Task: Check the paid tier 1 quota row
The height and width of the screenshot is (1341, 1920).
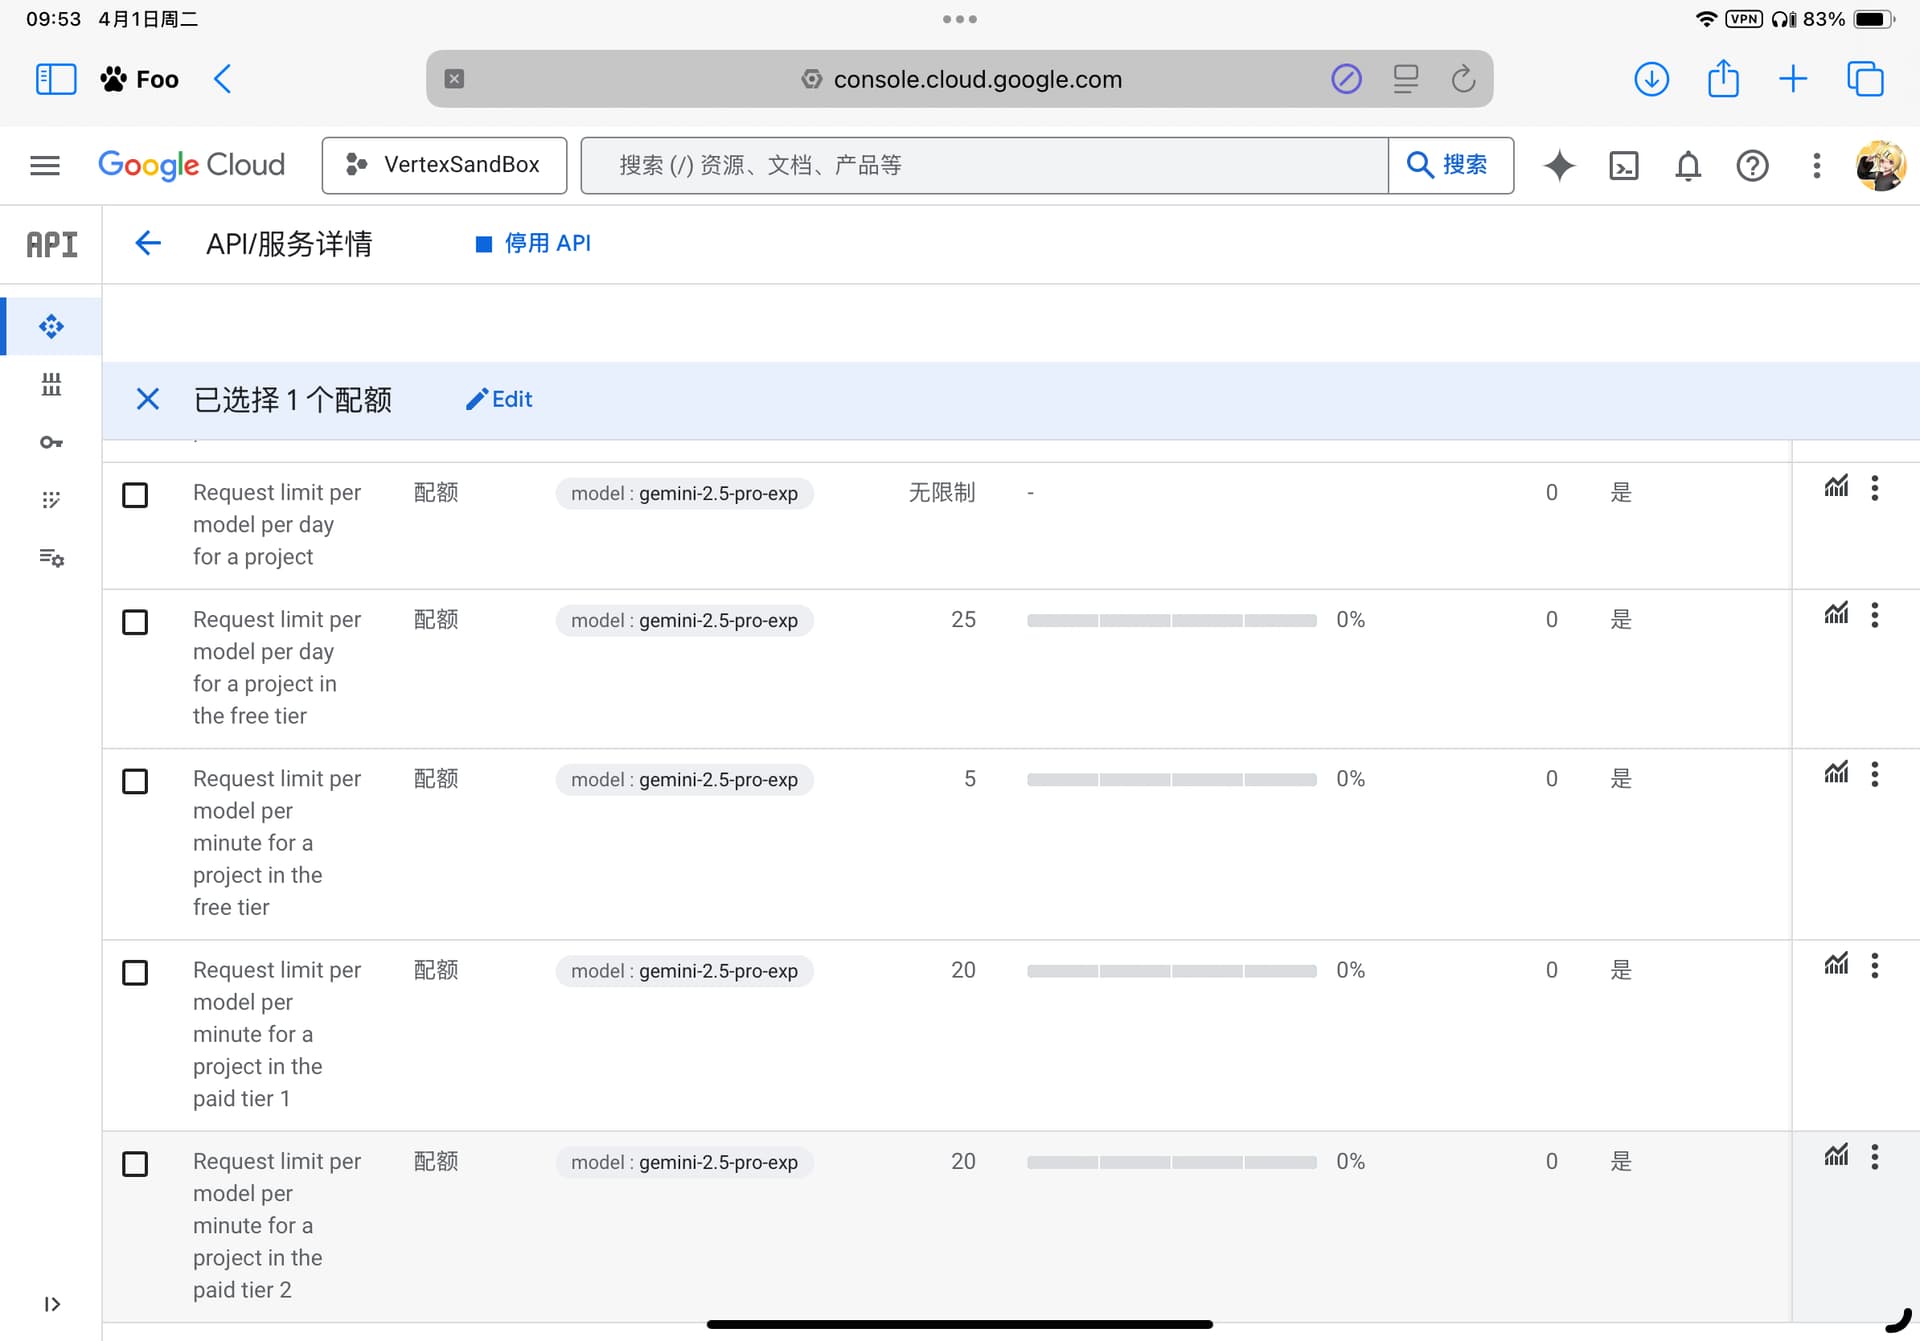Action: click(135, 973)
